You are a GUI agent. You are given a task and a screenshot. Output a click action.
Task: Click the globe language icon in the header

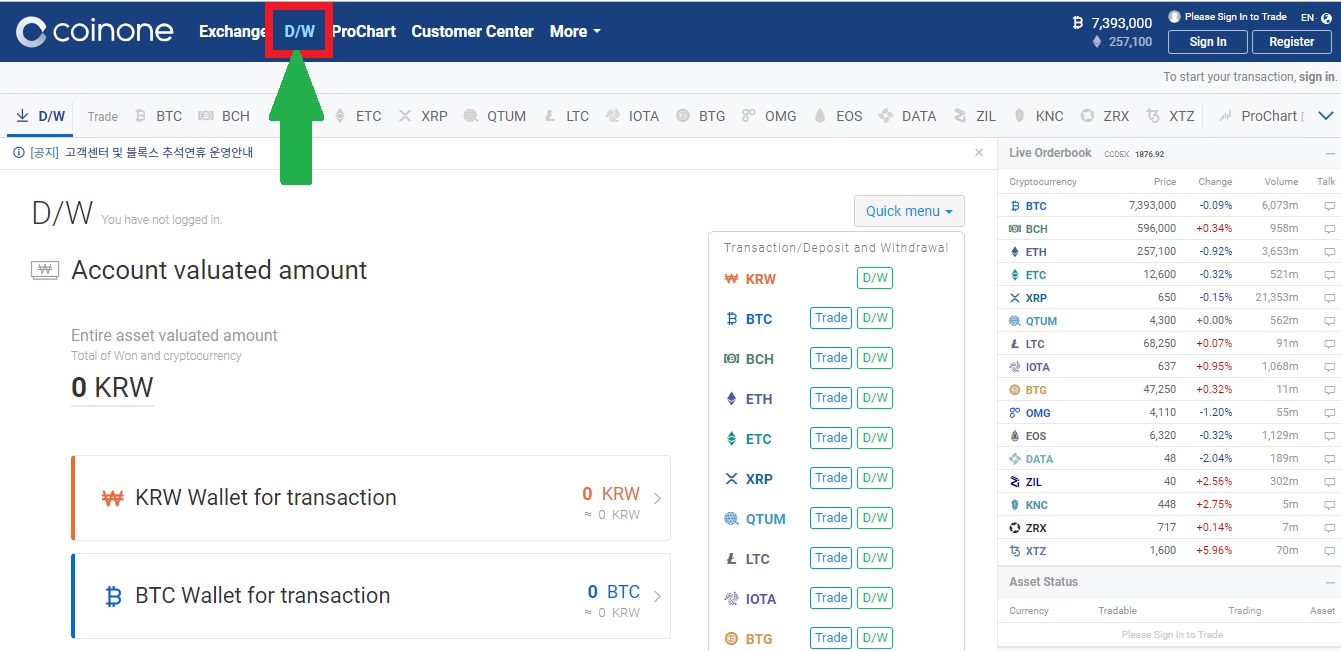pos(1326,17)
